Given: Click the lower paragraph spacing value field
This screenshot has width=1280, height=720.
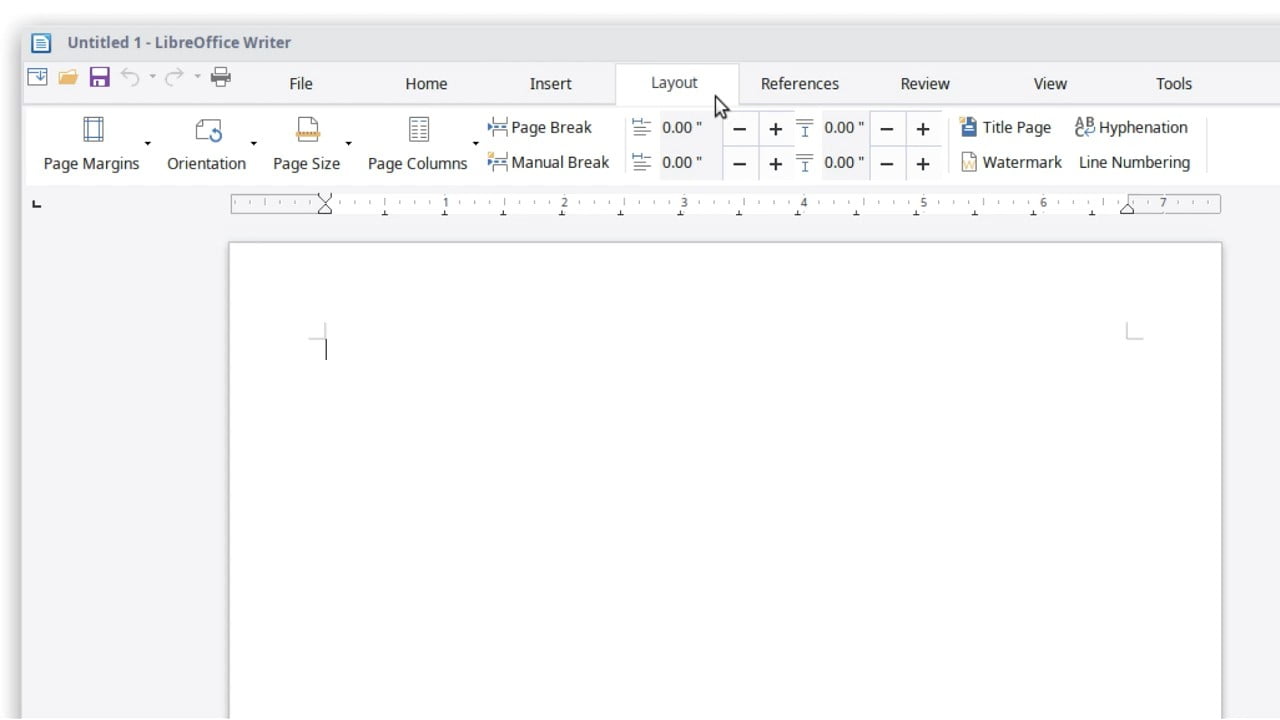Looking at the screenshot, I should [x=844, y=162].
